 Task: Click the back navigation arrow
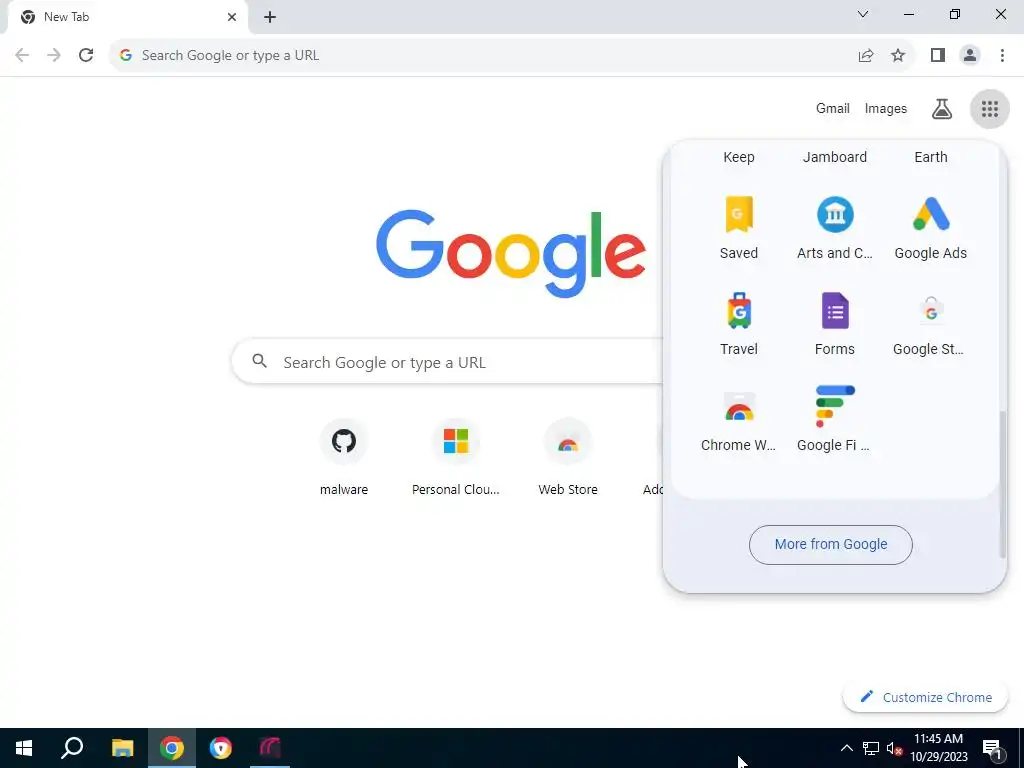22,56
